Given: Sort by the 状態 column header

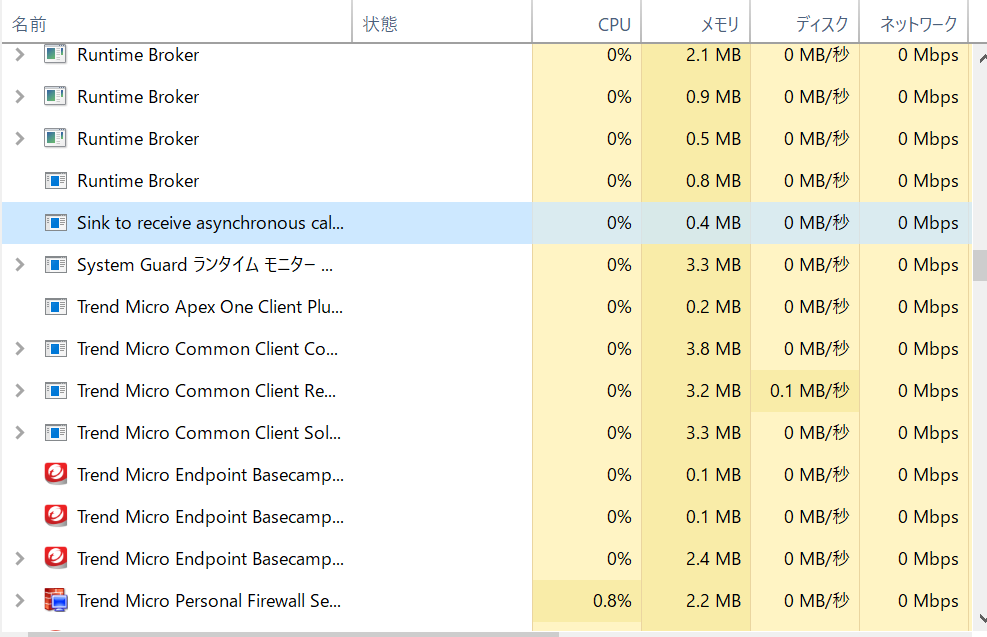Looking at the screenshot, I should click(442, 24).
